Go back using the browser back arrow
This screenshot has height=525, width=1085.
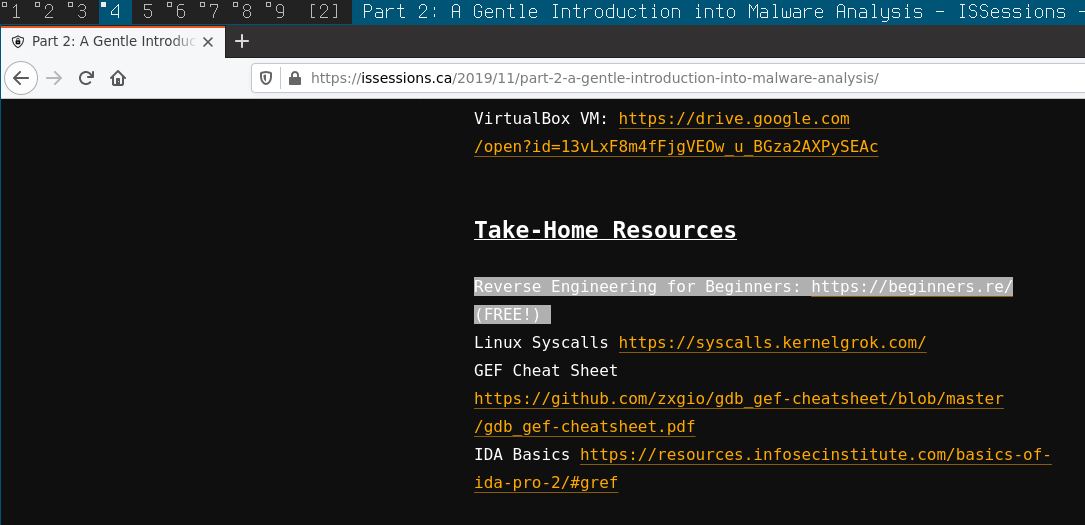(x=21, y=78)
